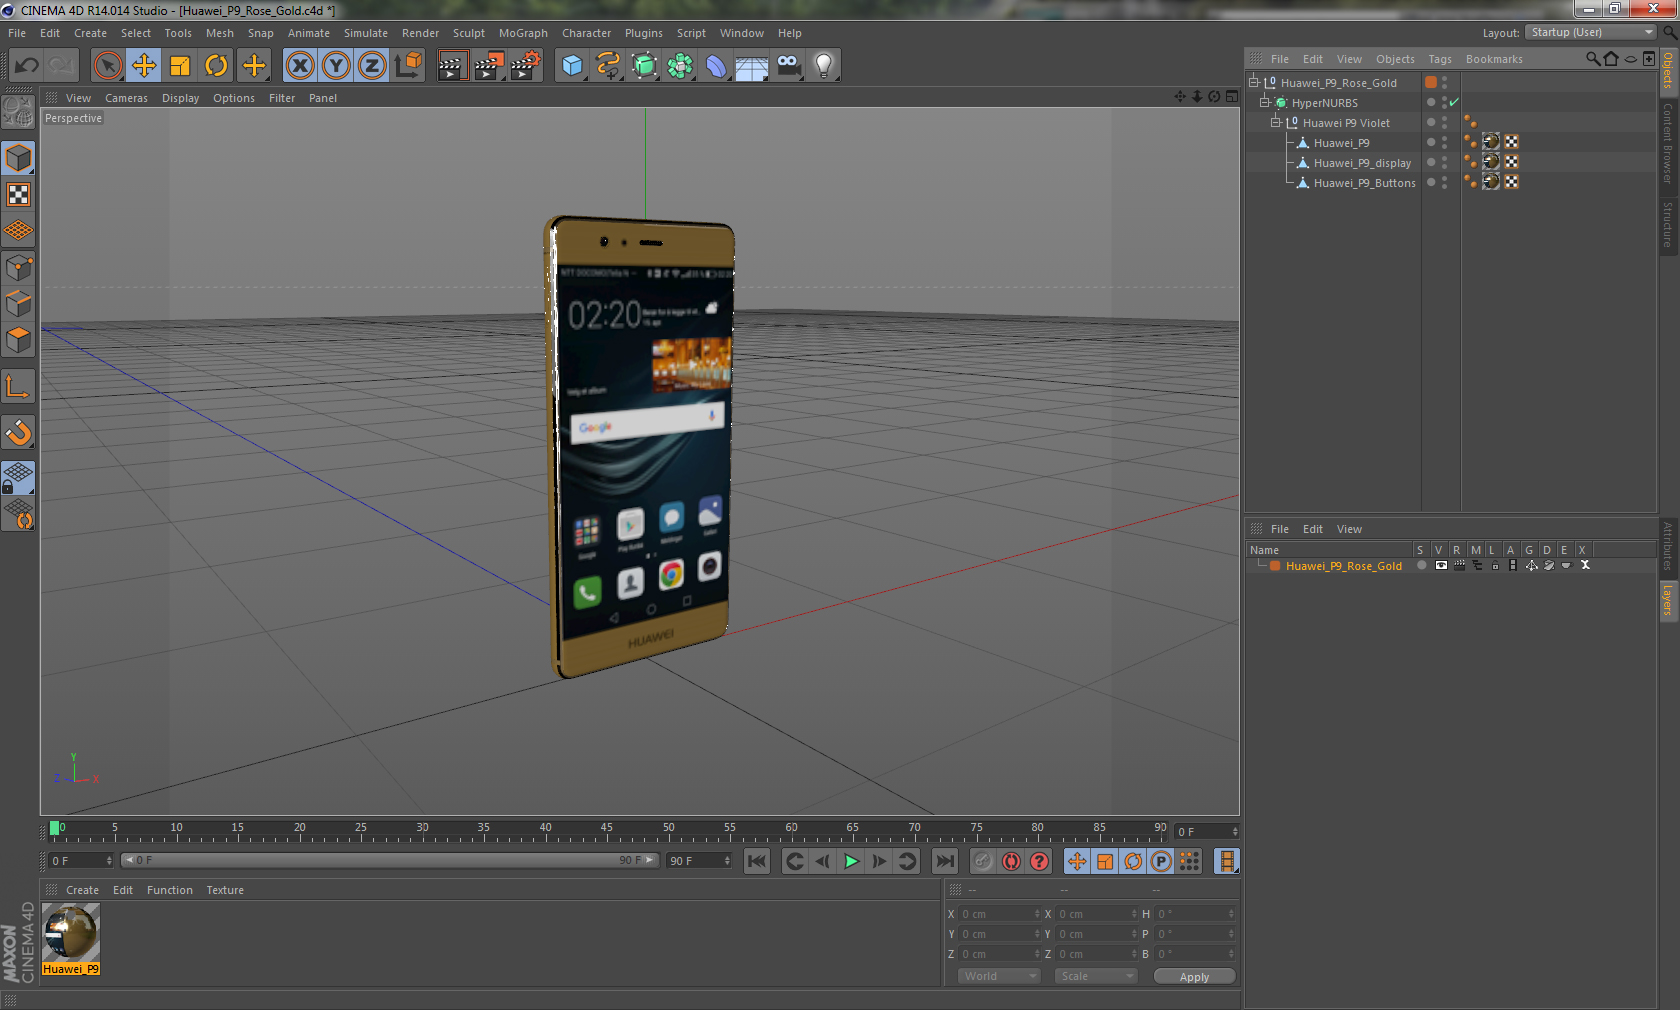Collapse the Huawei_P9_Rose_Gold object tree
The width and height of the screenshot is (1680, 1010).
[x=1254, y=82]
